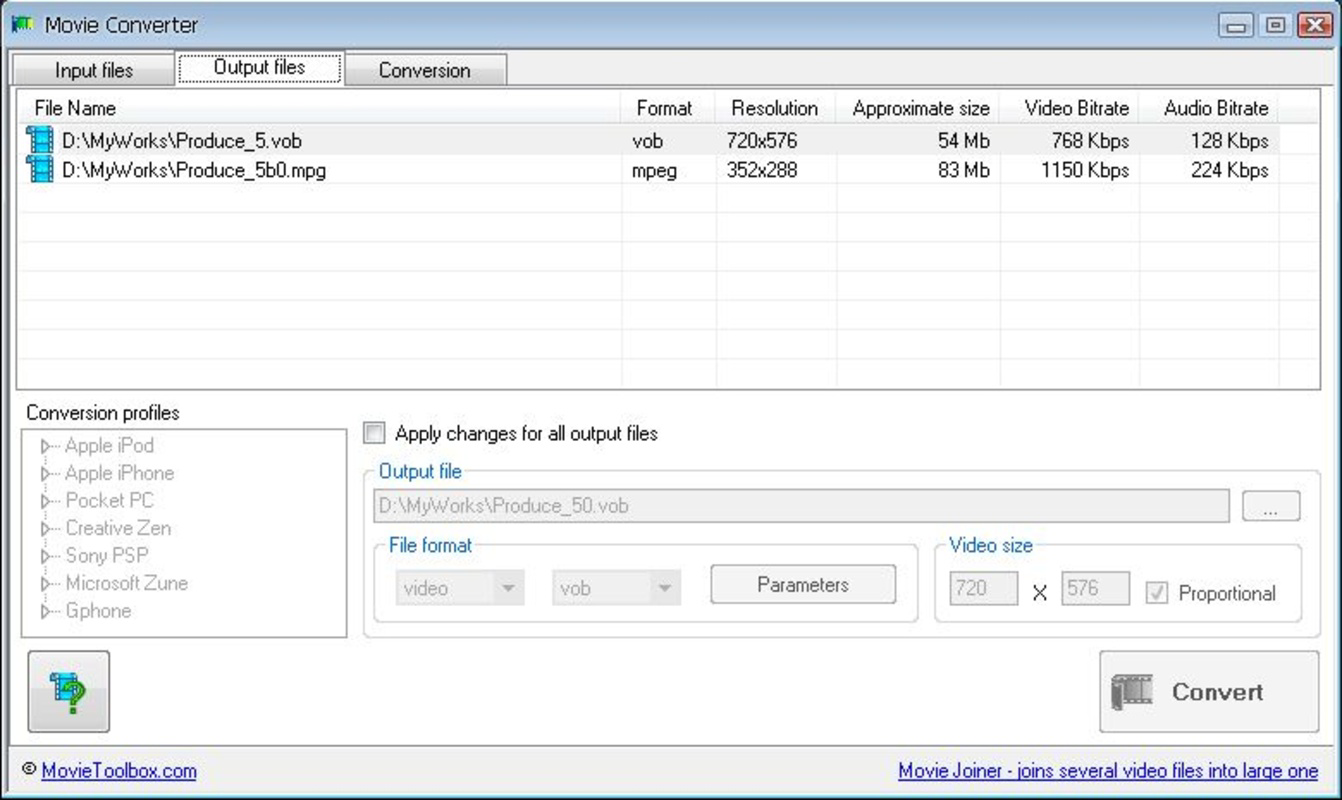
Task: Click the output file path field
Action: click(x=801, y=506)
